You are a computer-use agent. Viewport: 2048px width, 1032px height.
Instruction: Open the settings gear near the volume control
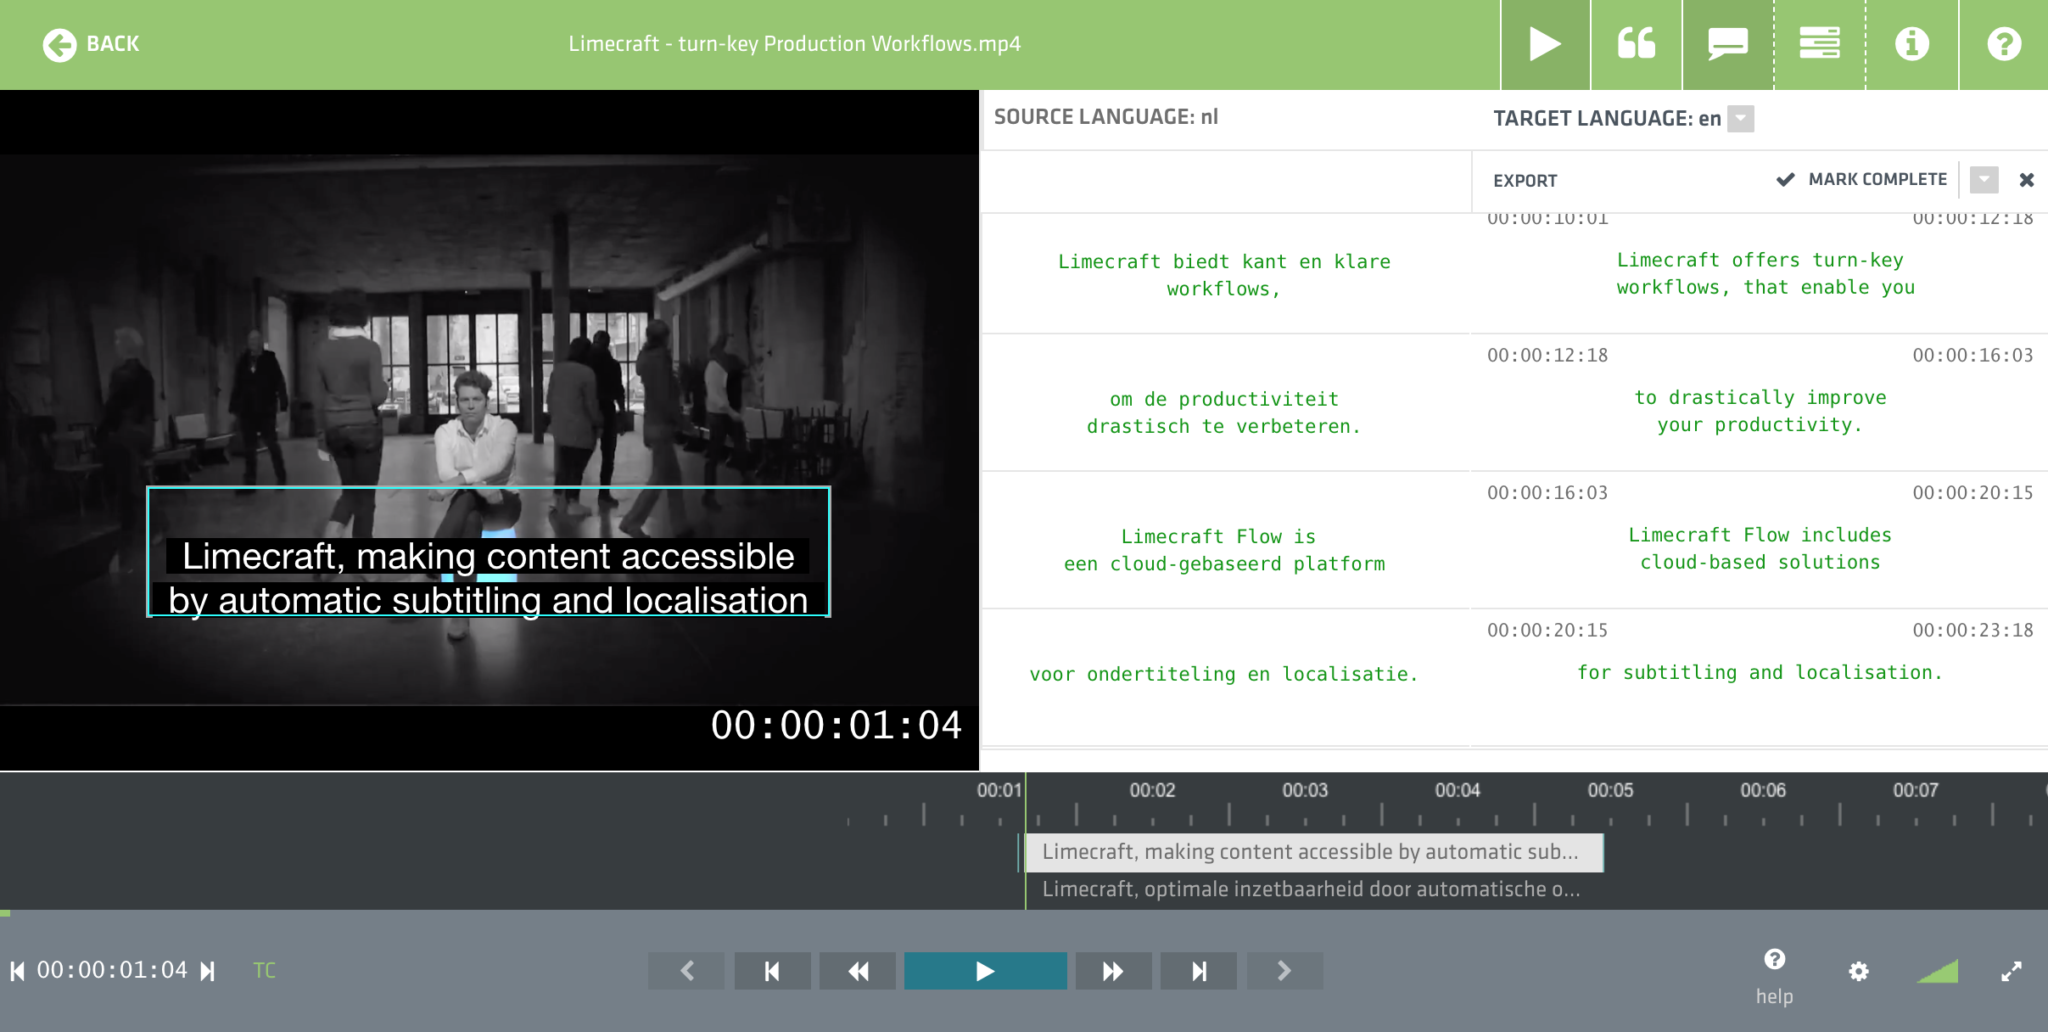1860,970
